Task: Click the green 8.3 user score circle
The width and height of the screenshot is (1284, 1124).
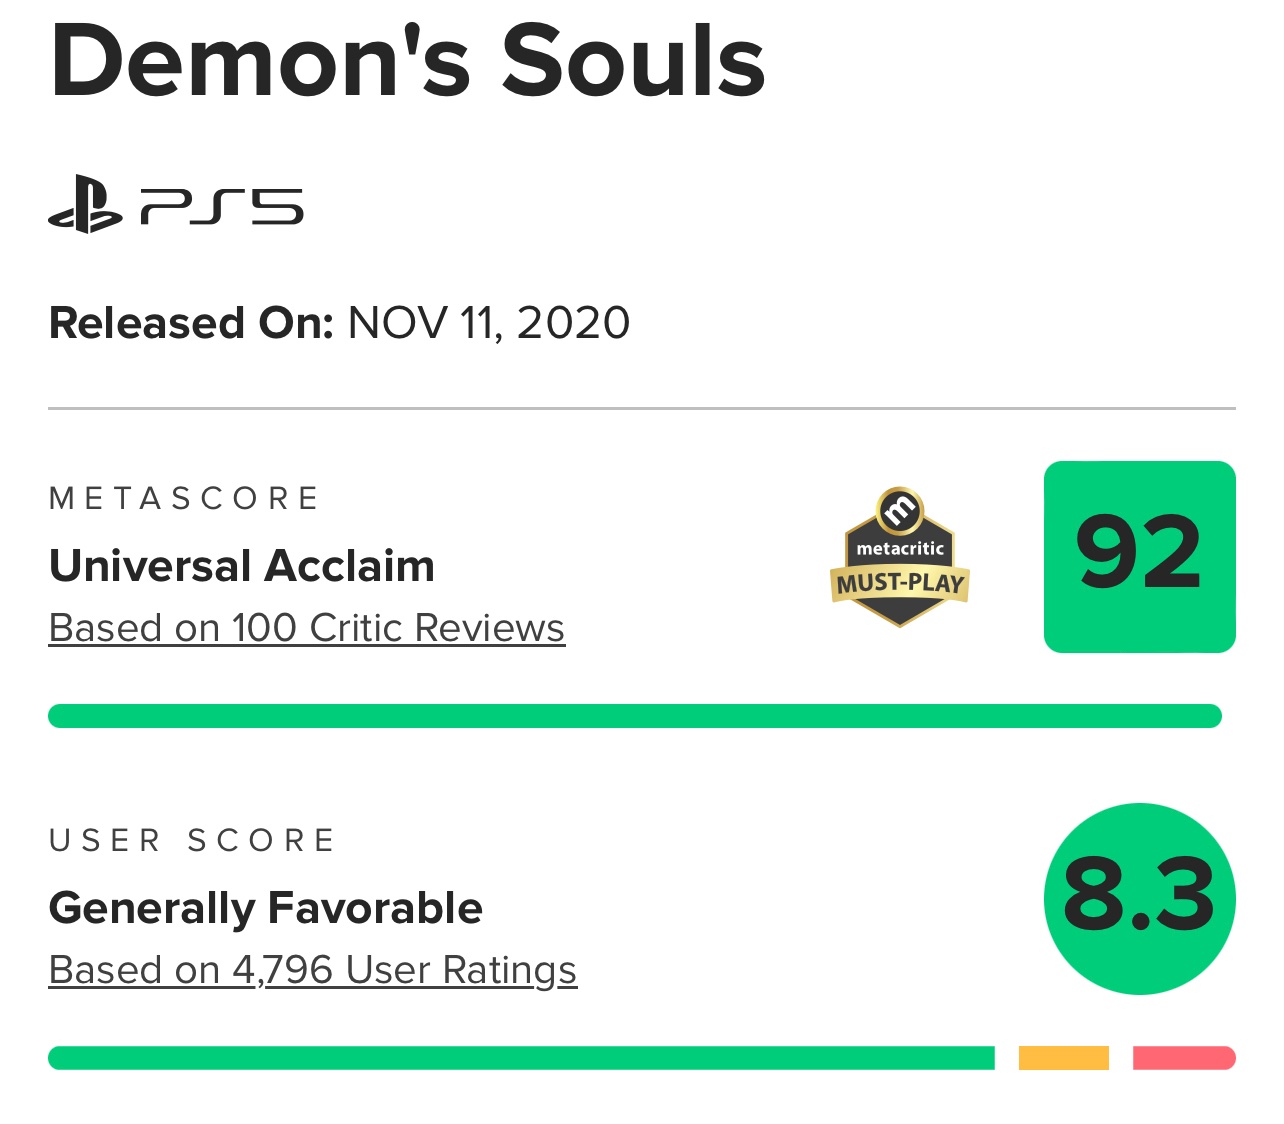Action: [1139, 898]
